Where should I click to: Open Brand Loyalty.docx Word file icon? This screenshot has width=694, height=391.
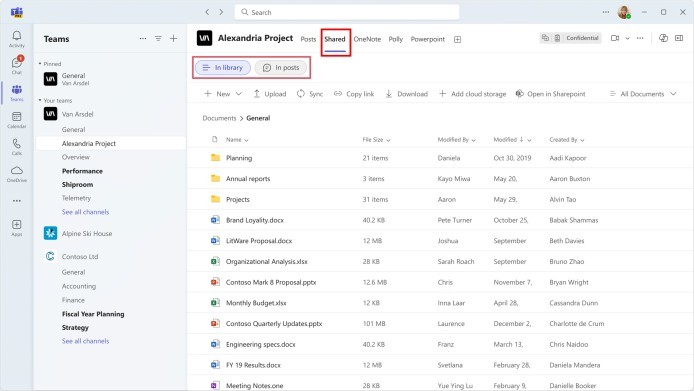pyautogui.click(x=215, y=220)
